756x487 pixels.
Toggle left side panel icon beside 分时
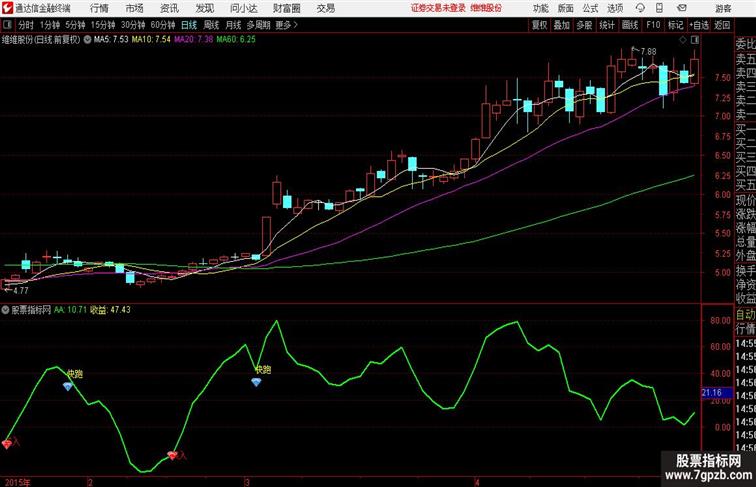point(7,25)
